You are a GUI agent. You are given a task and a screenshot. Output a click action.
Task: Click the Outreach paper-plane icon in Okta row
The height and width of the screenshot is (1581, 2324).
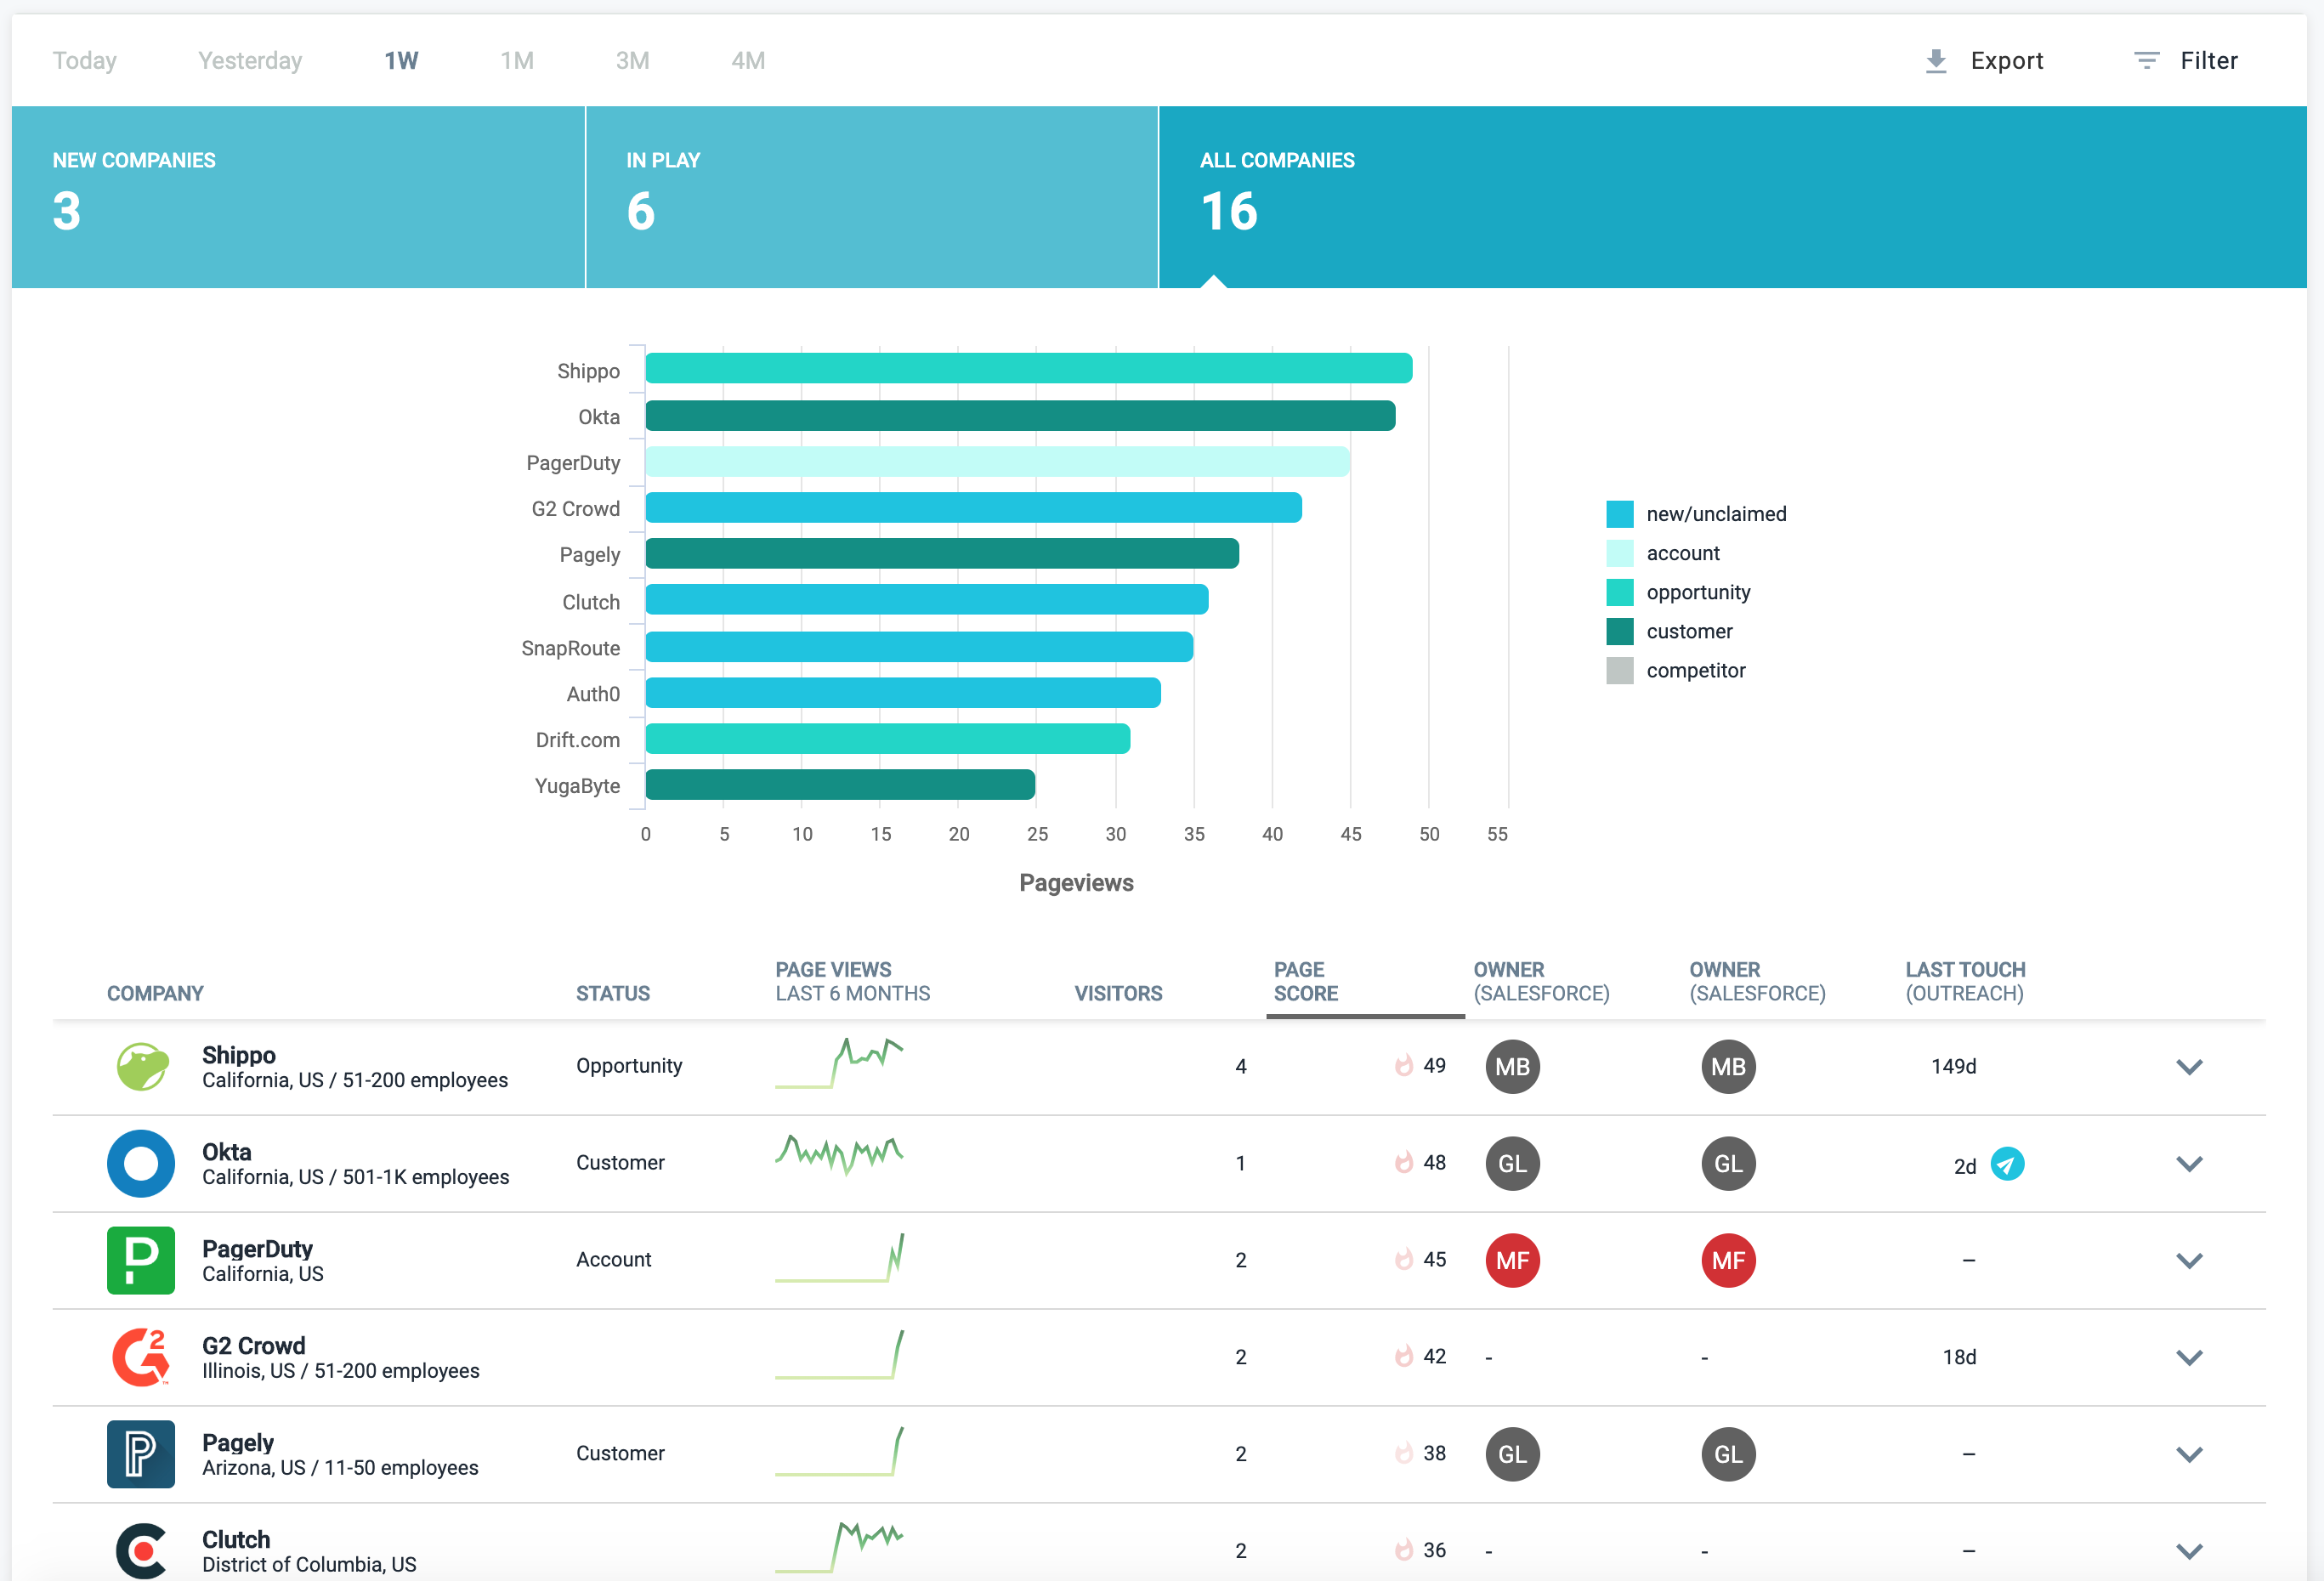[x=2007, y=1164]
